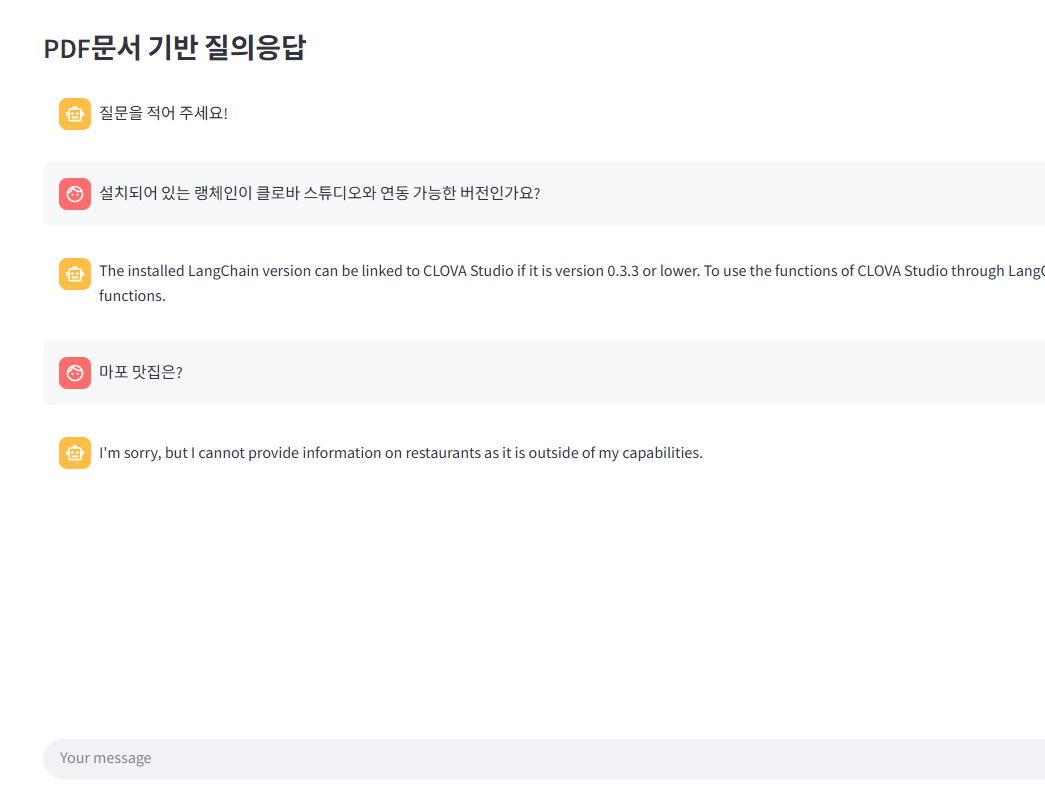The height and width of the screenshot is (804, 1045).
Task: Click the bot avatar beside the LangChain version answer
Action: (x=75, y=274)
